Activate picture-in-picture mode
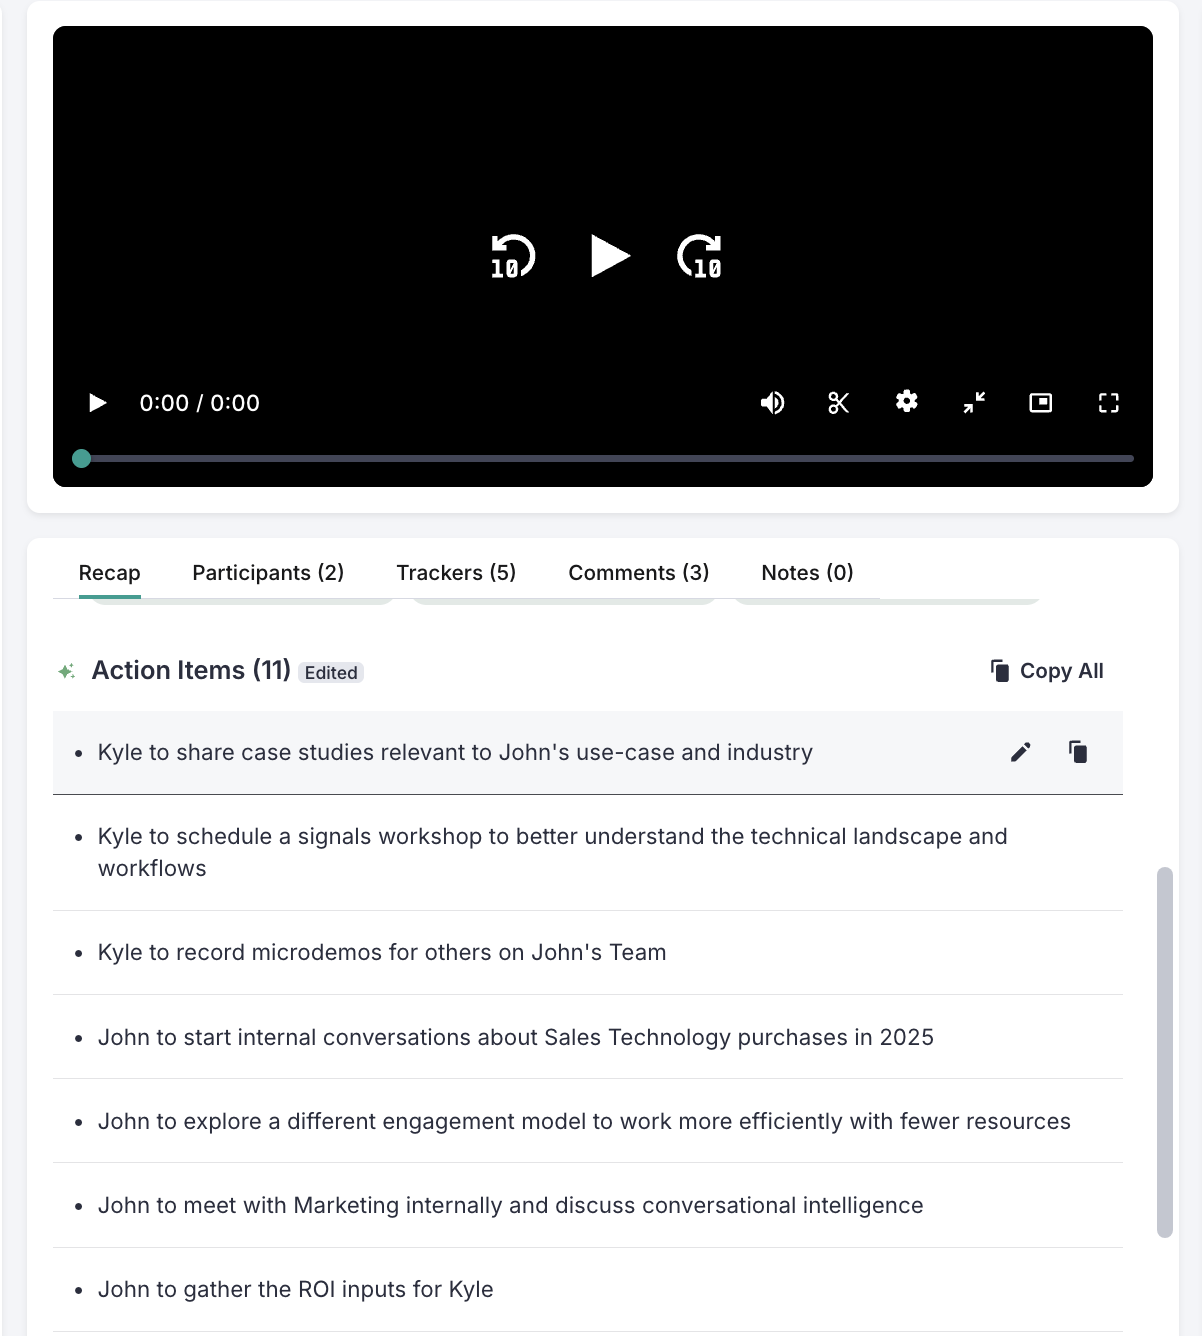The width and height of the screenshot is (1202, 1336). [1040, 402]
